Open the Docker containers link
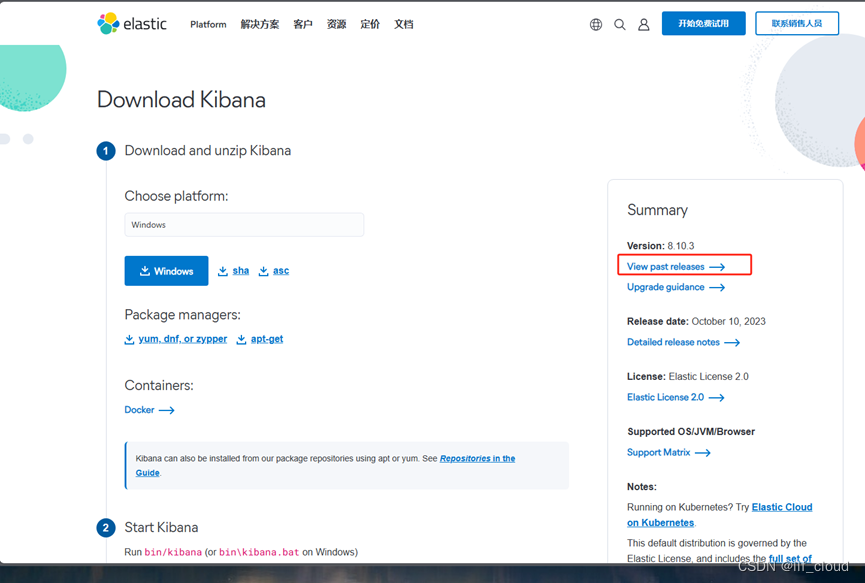This screenshot has height=583, width=865. 149,410
